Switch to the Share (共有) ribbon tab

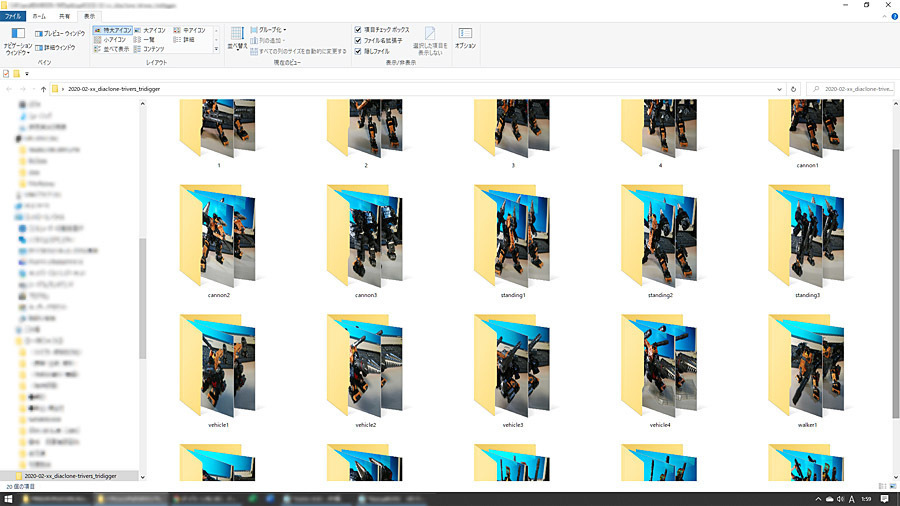[65, 16]
